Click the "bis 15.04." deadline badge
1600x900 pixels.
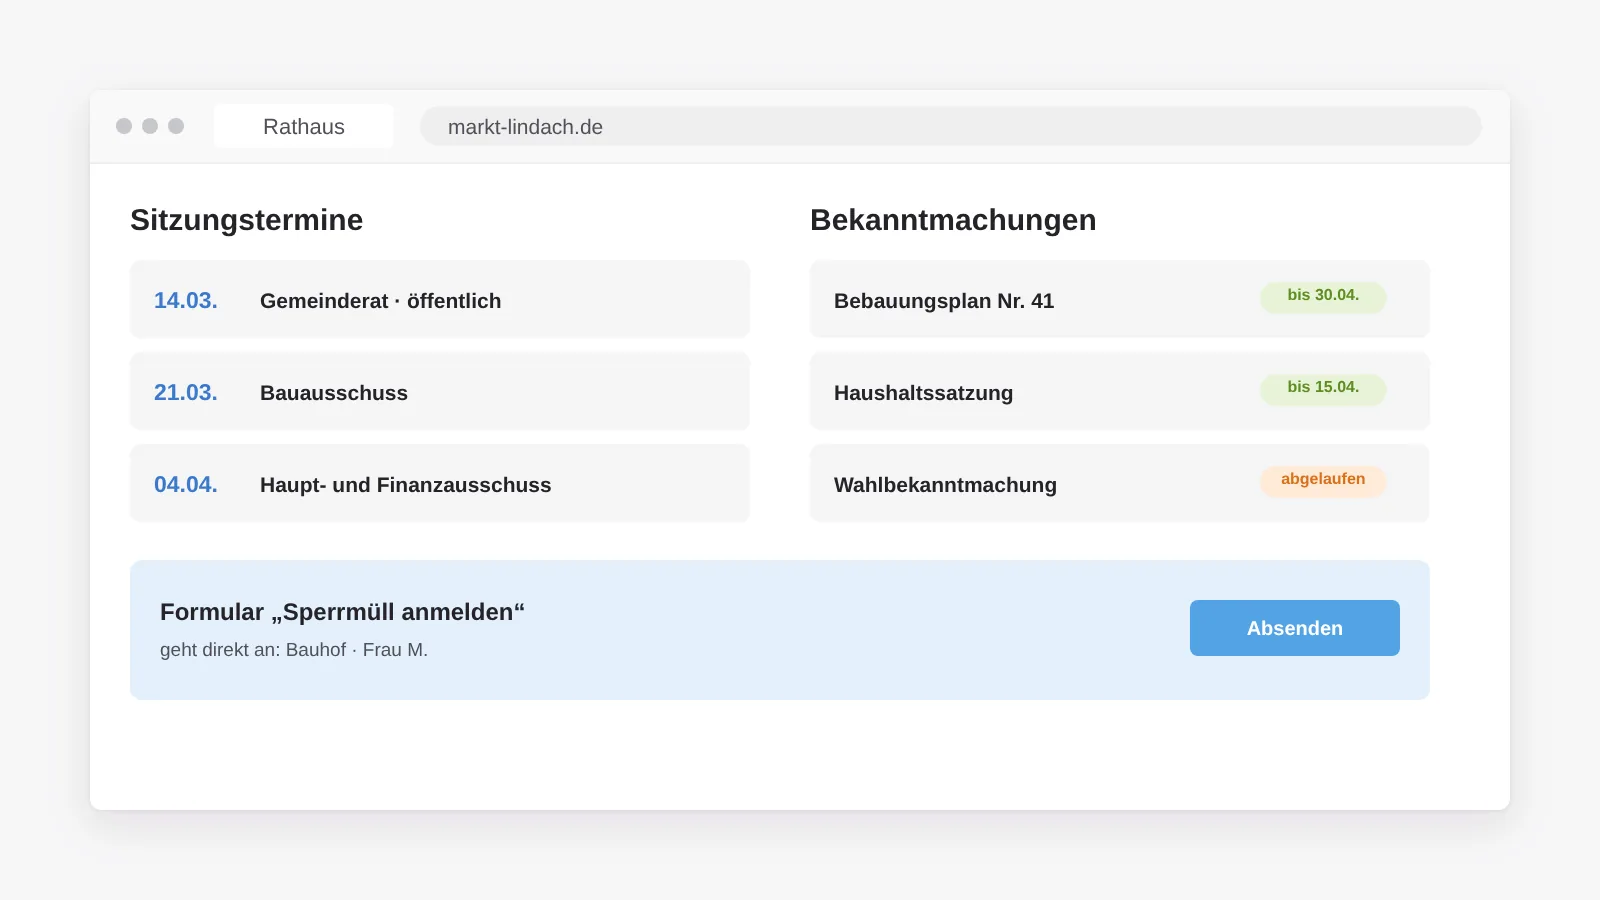point(1323,388)
